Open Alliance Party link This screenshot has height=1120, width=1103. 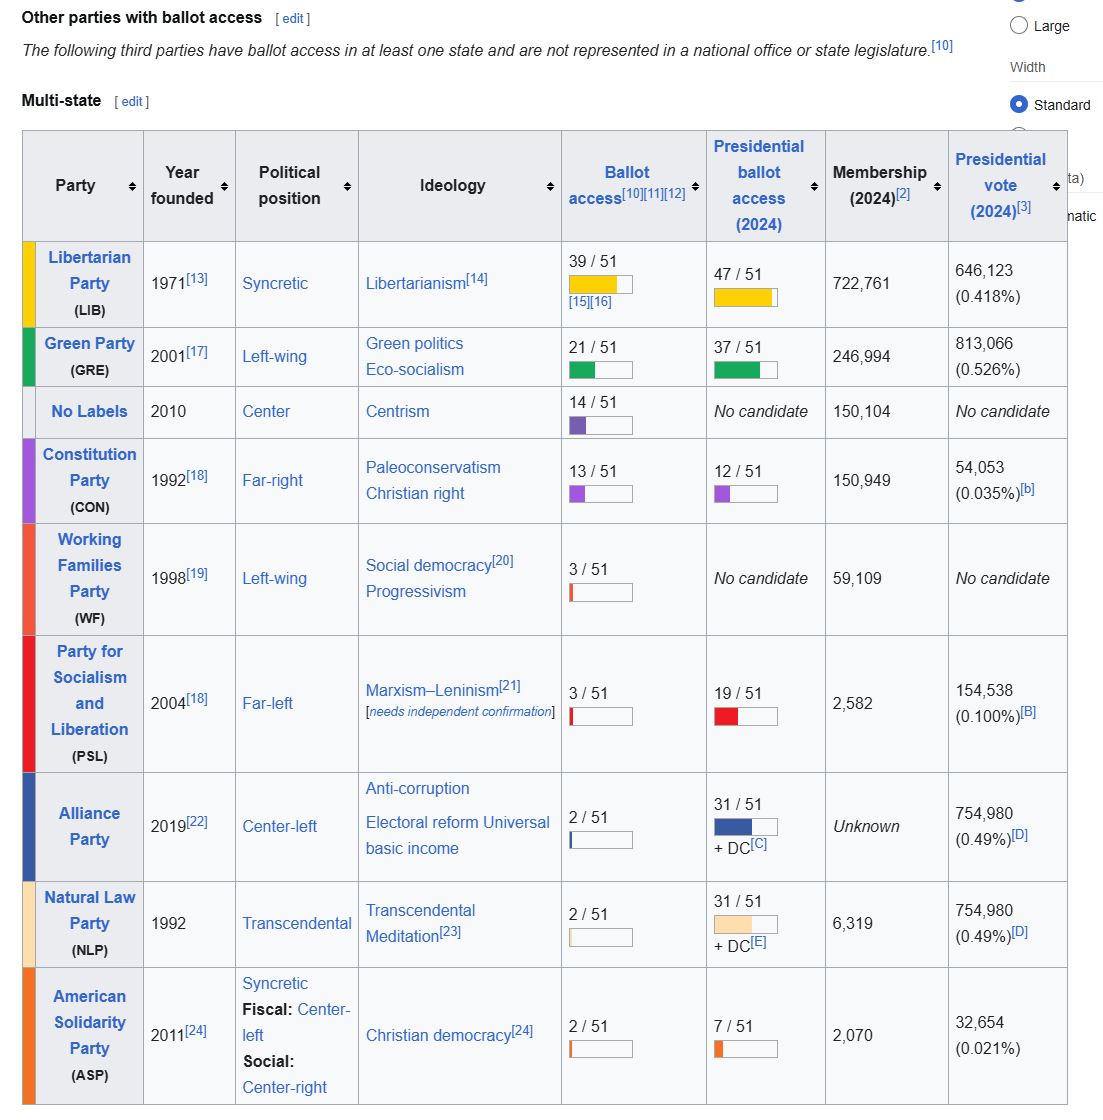tap(89, 826)
